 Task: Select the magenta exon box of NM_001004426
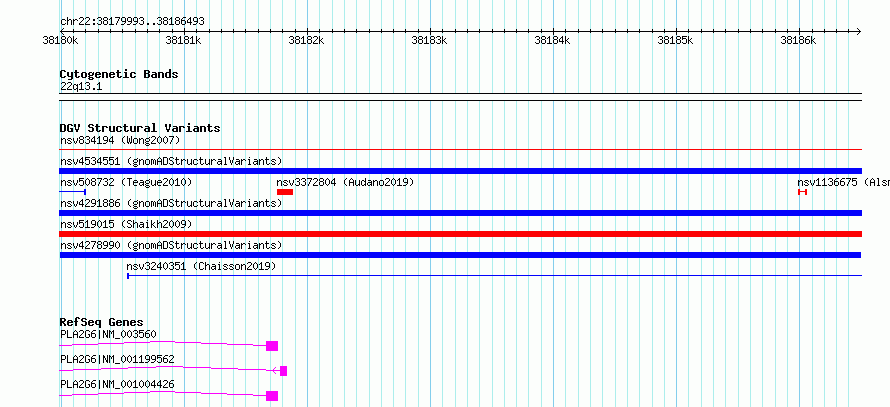tap(272, 396)
